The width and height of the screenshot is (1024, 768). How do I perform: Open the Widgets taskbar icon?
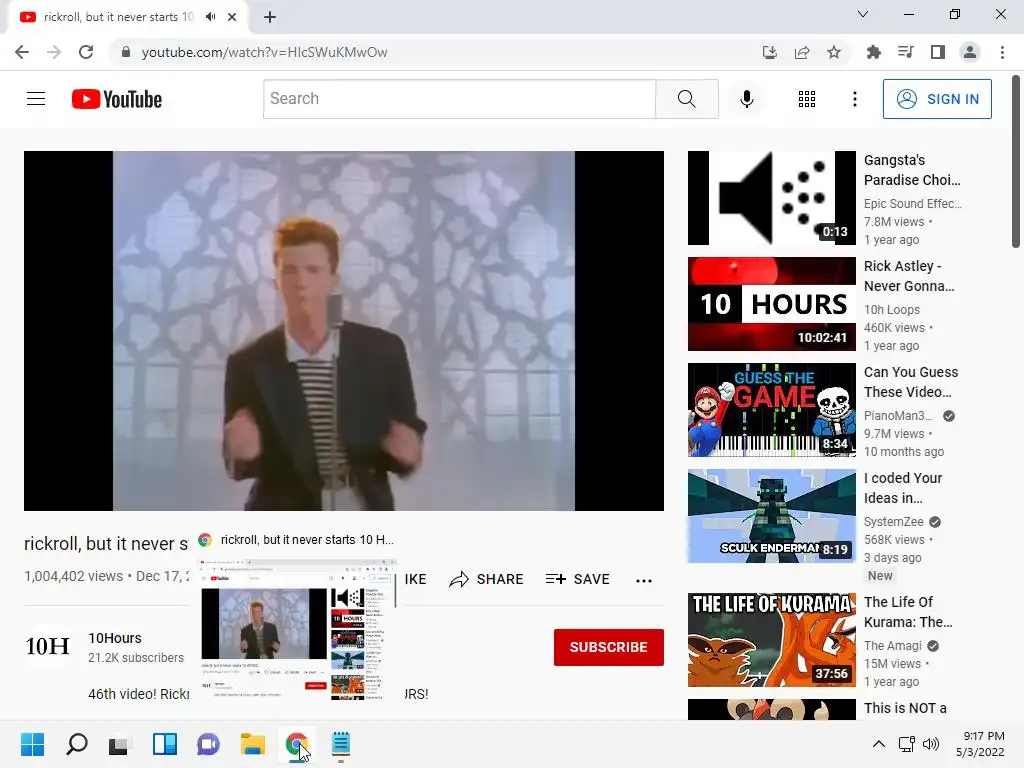pos(165,744)
